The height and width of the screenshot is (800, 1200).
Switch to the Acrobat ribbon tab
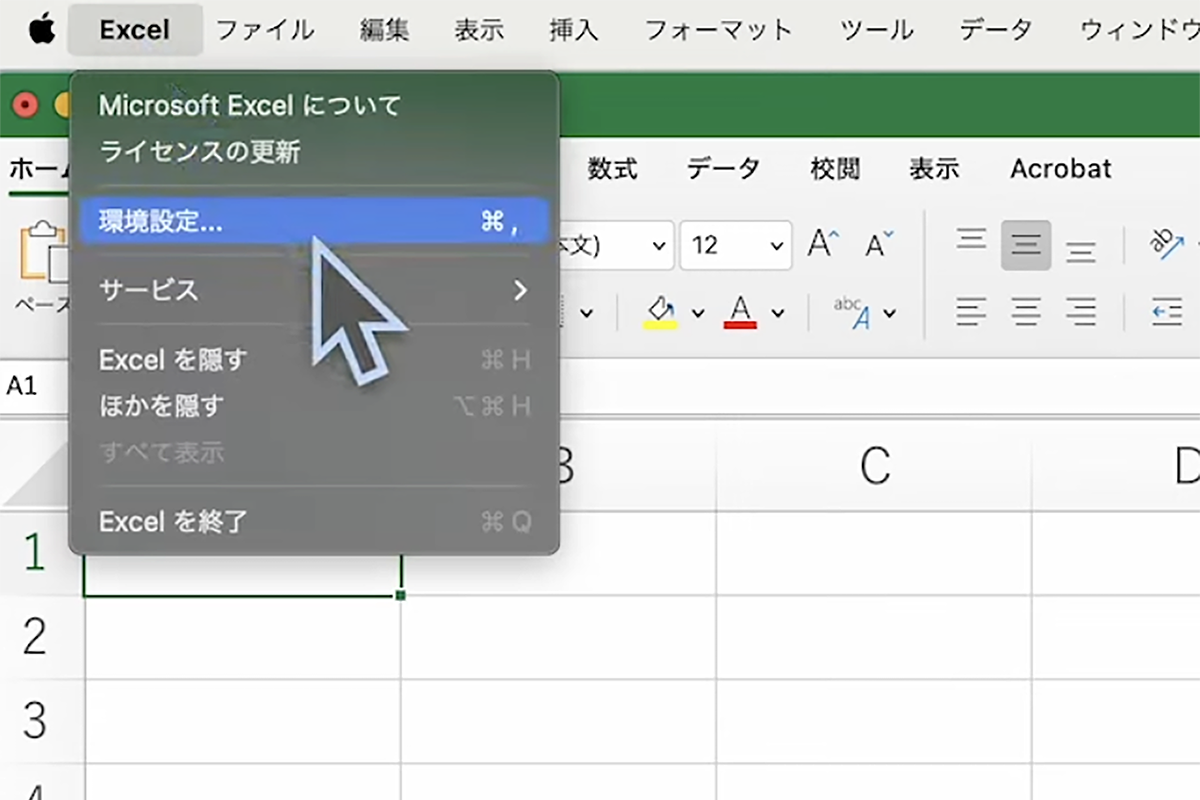coord(1060,169)
